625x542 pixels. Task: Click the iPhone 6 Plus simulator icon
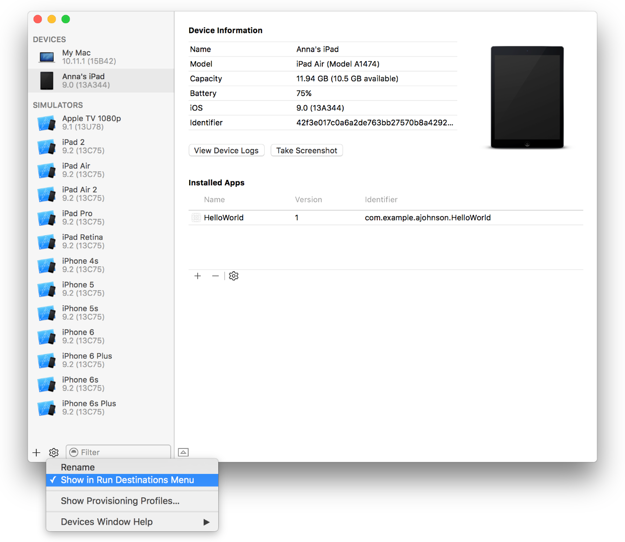47,360
